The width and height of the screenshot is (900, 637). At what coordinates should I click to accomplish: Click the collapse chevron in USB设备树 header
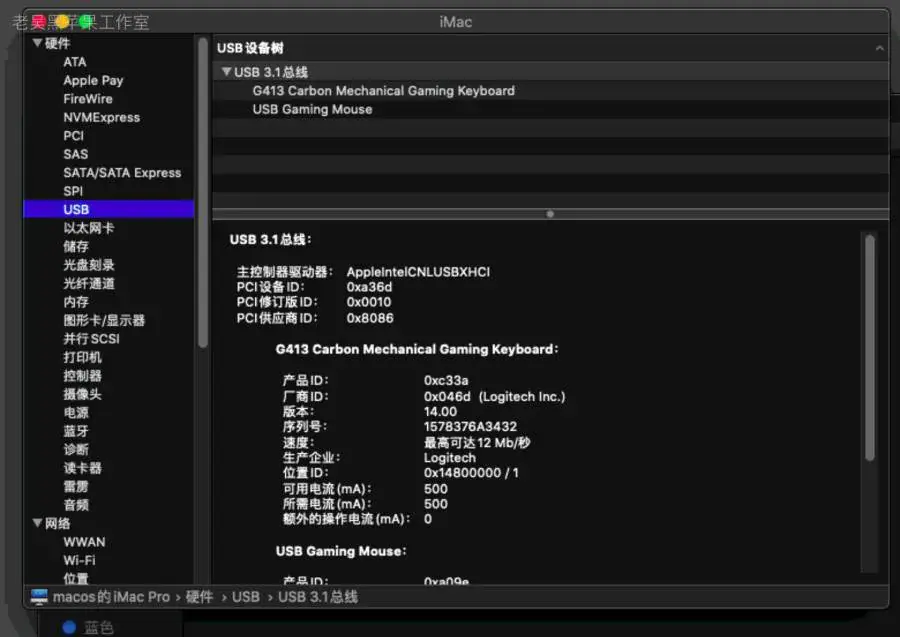click(879, 48)
